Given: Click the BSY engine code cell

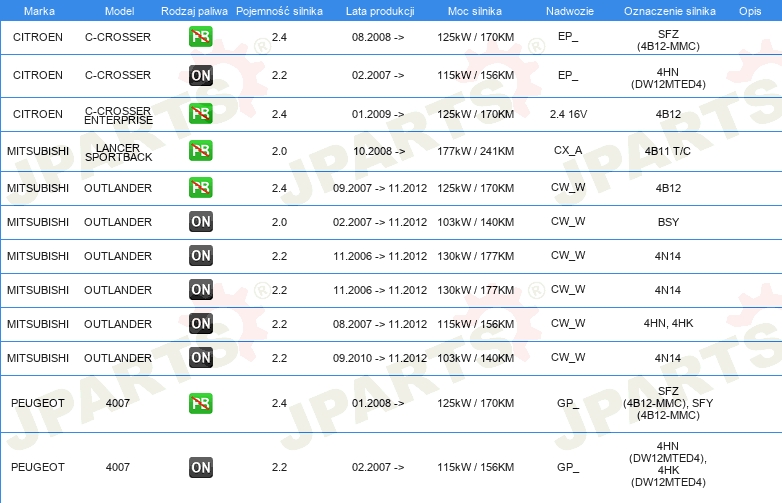Looking at the screenshot, I should pyautogui.click(x=668, y=222).
